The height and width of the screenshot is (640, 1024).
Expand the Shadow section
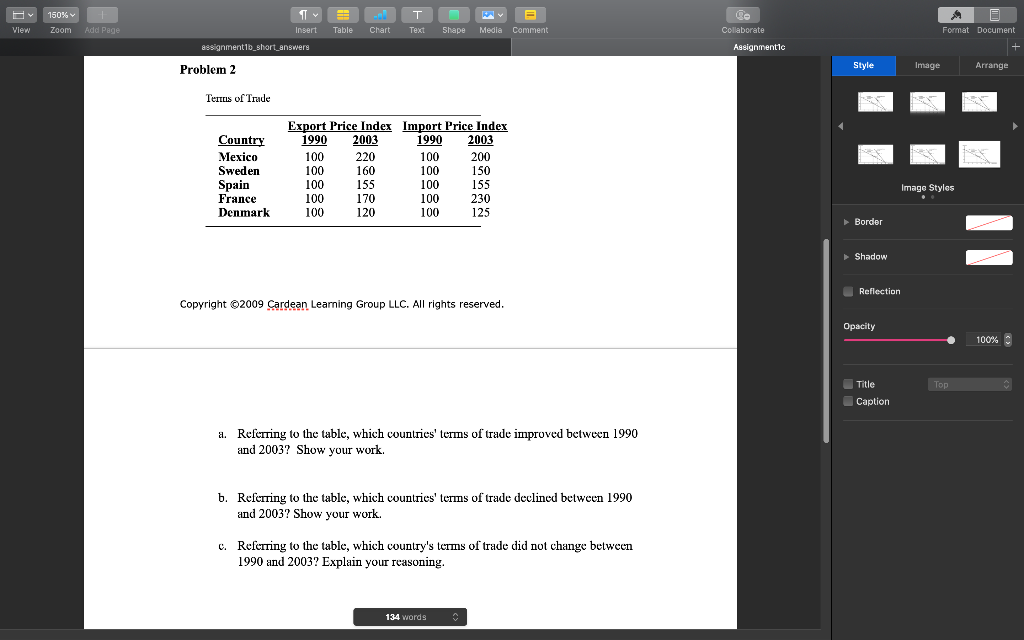point(844,256)
